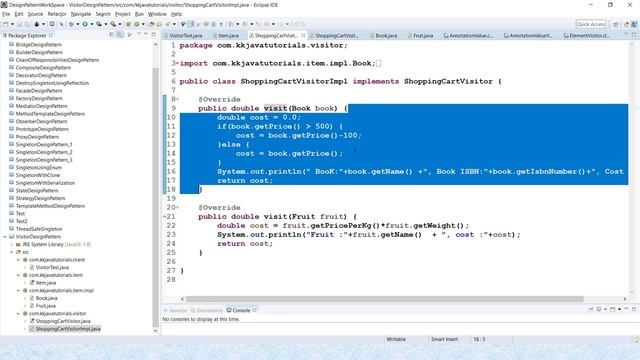Open the Edit menu
The height and width of the screenshot is (360, 640).
(19, 14)
